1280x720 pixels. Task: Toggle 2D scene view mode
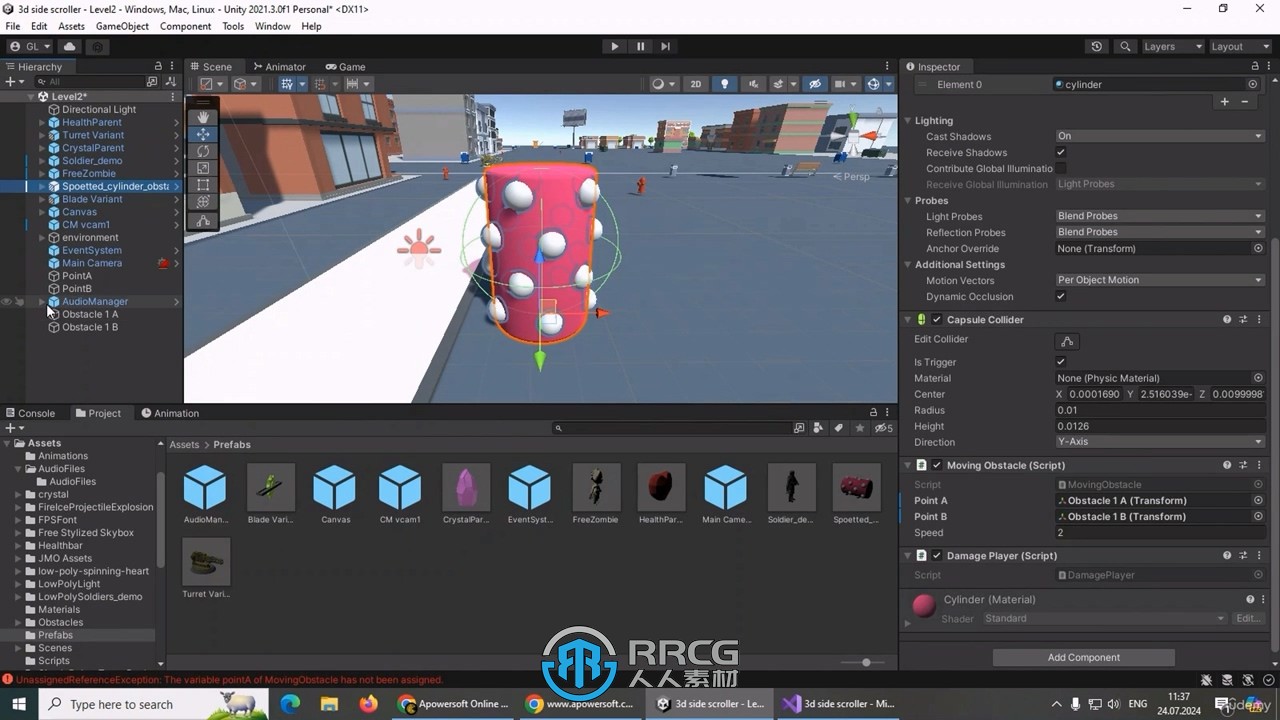pyautogui.click(x=696, y=84)
